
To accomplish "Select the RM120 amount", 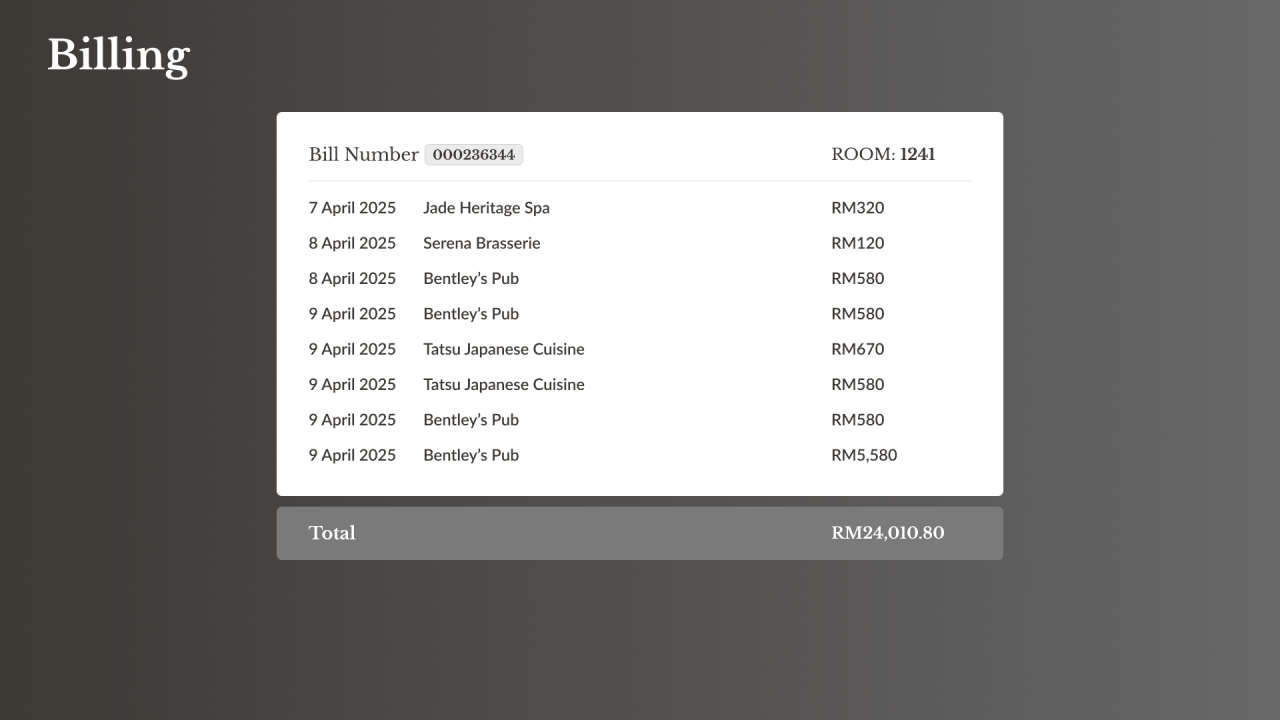I will 857,243.
